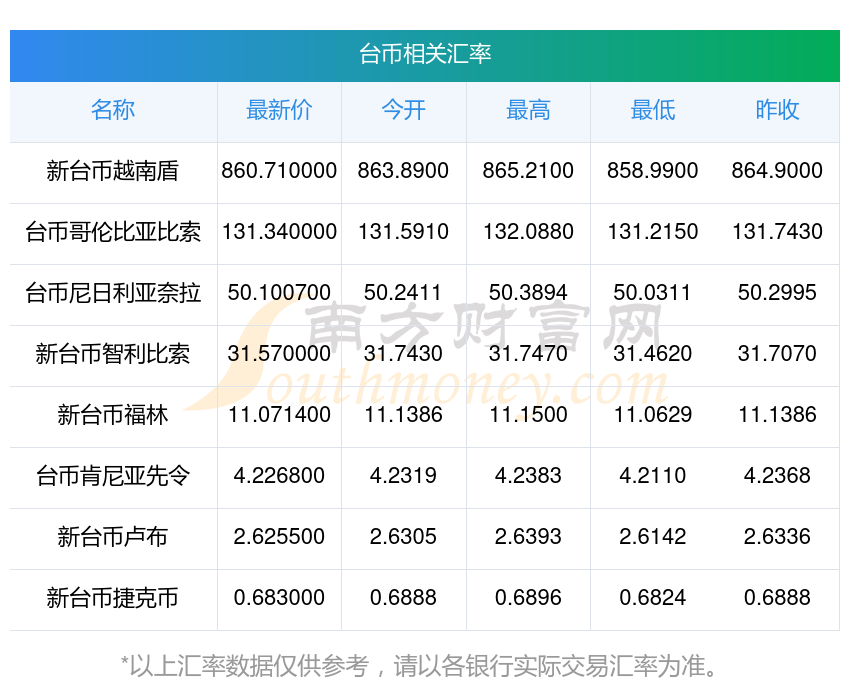Select the value 11.071400
Viewport: 850px width, 698px height.
pyautogui.click(x=279, y=415)
